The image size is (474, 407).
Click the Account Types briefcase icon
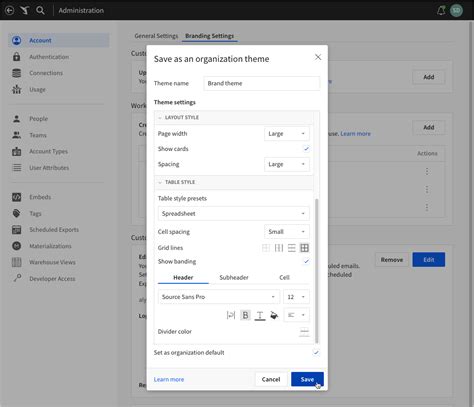click(17, 151)
